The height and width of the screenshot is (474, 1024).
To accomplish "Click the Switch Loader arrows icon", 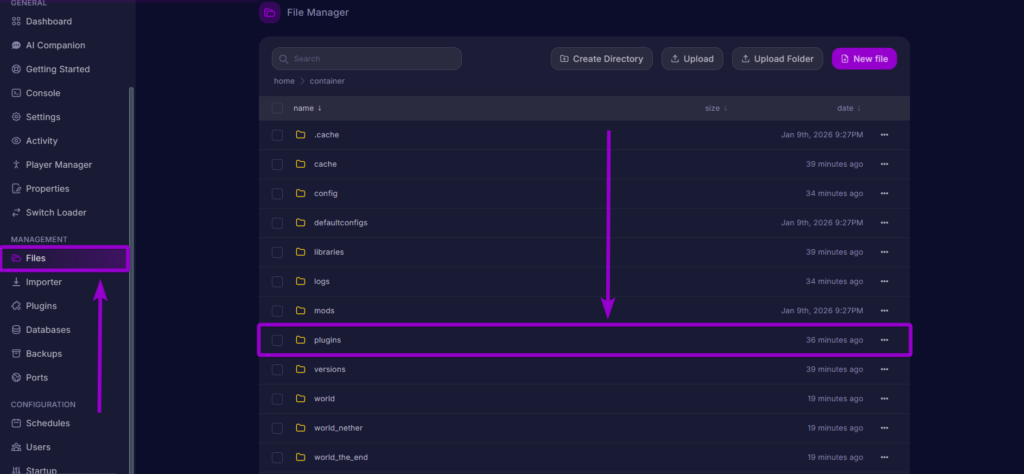I will (16, 212).
